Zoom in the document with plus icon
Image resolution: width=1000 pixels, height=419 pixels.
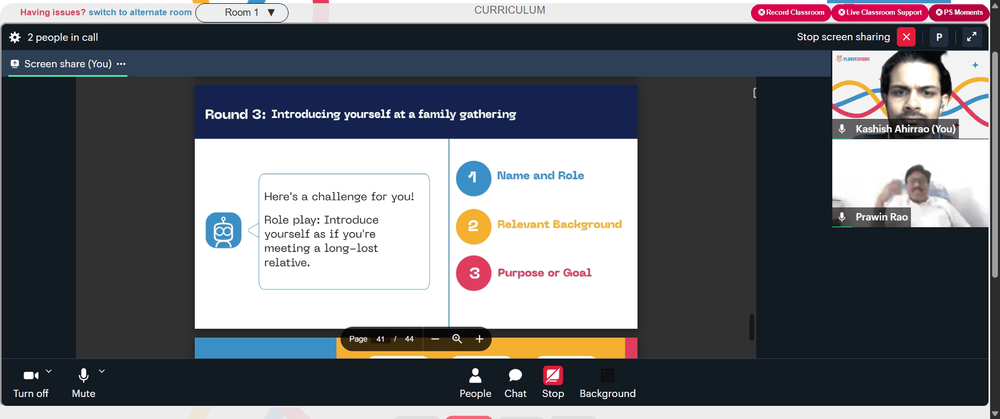[479, 339]
